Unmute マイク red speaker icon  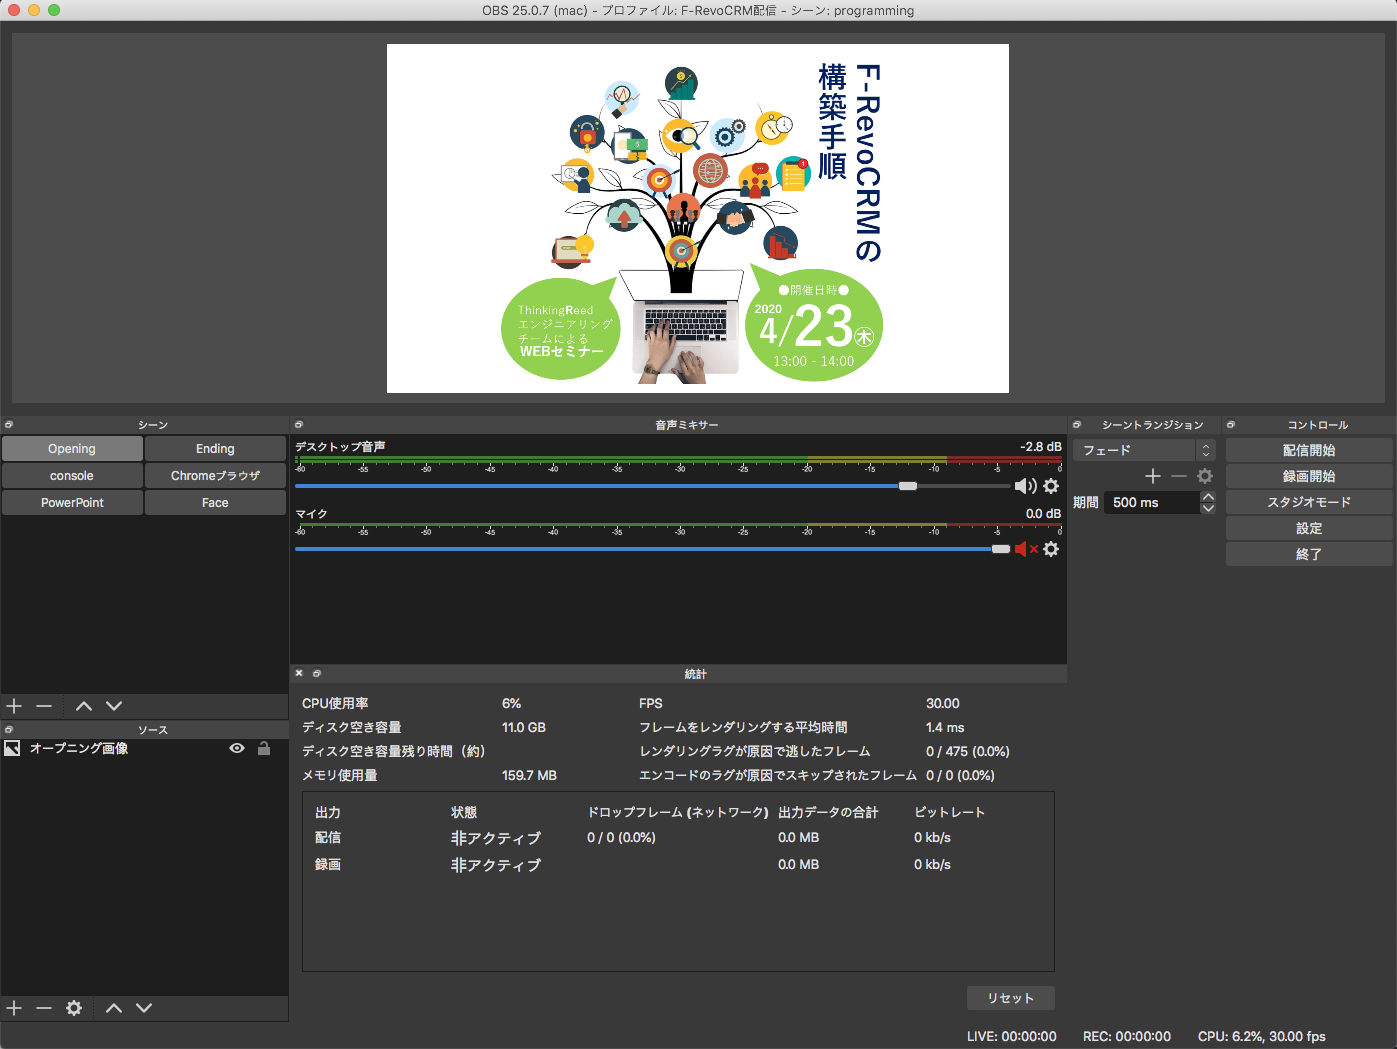[1026, 549]
